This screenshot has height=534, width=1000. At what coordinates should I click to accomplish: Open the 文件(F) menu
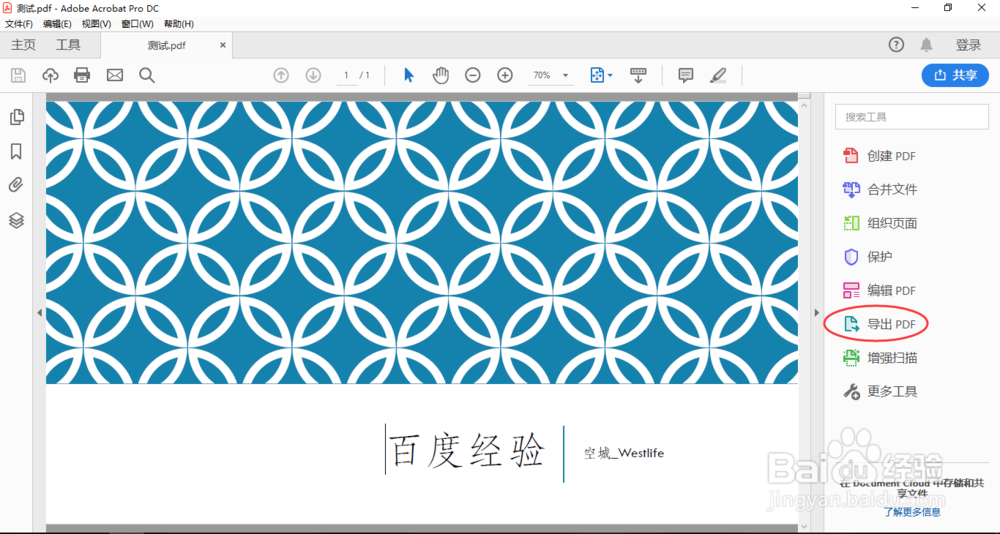click(19, 24)
